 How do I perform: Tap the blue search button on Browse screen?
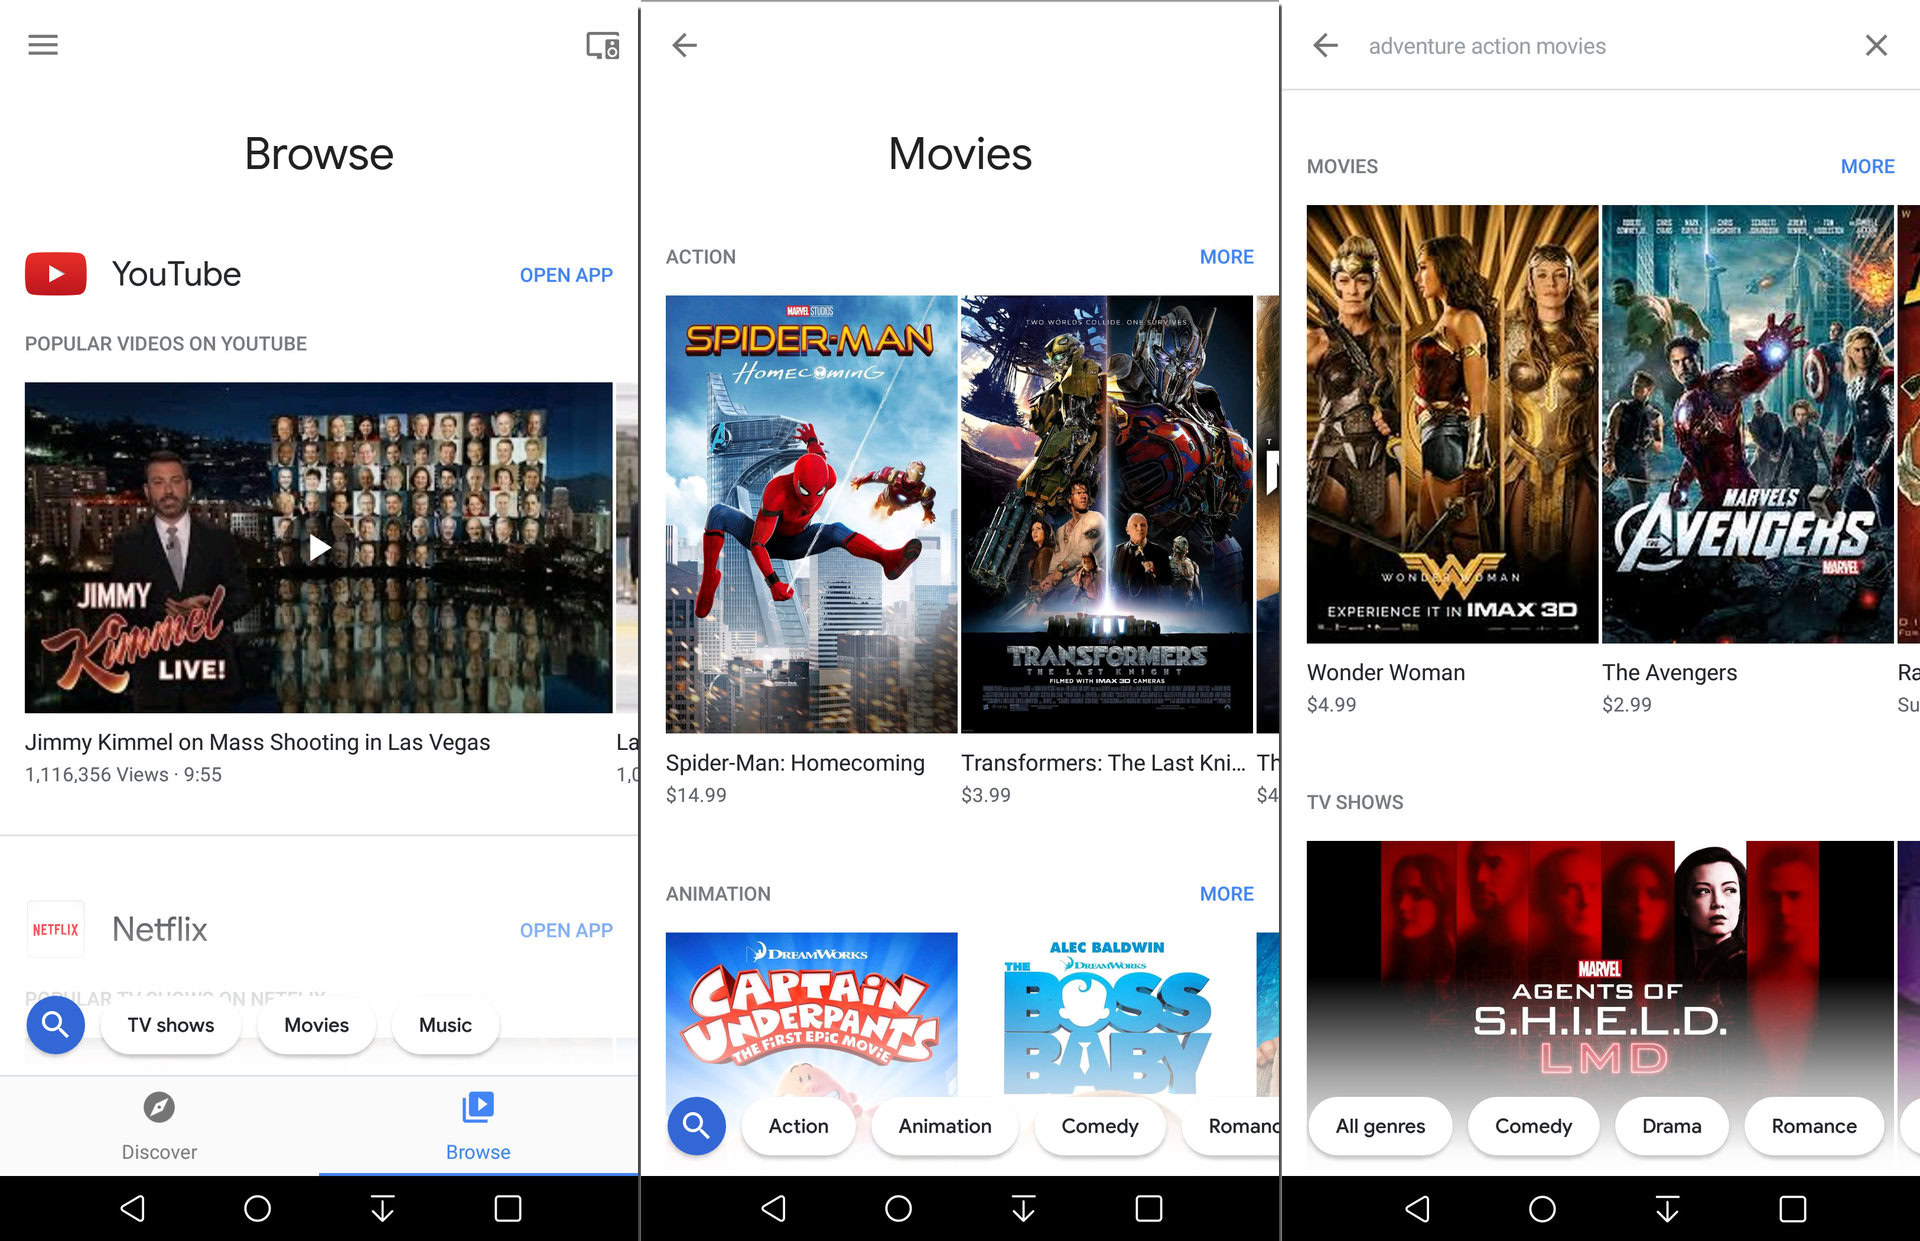pyautogui.click(x=56, y=1024)
